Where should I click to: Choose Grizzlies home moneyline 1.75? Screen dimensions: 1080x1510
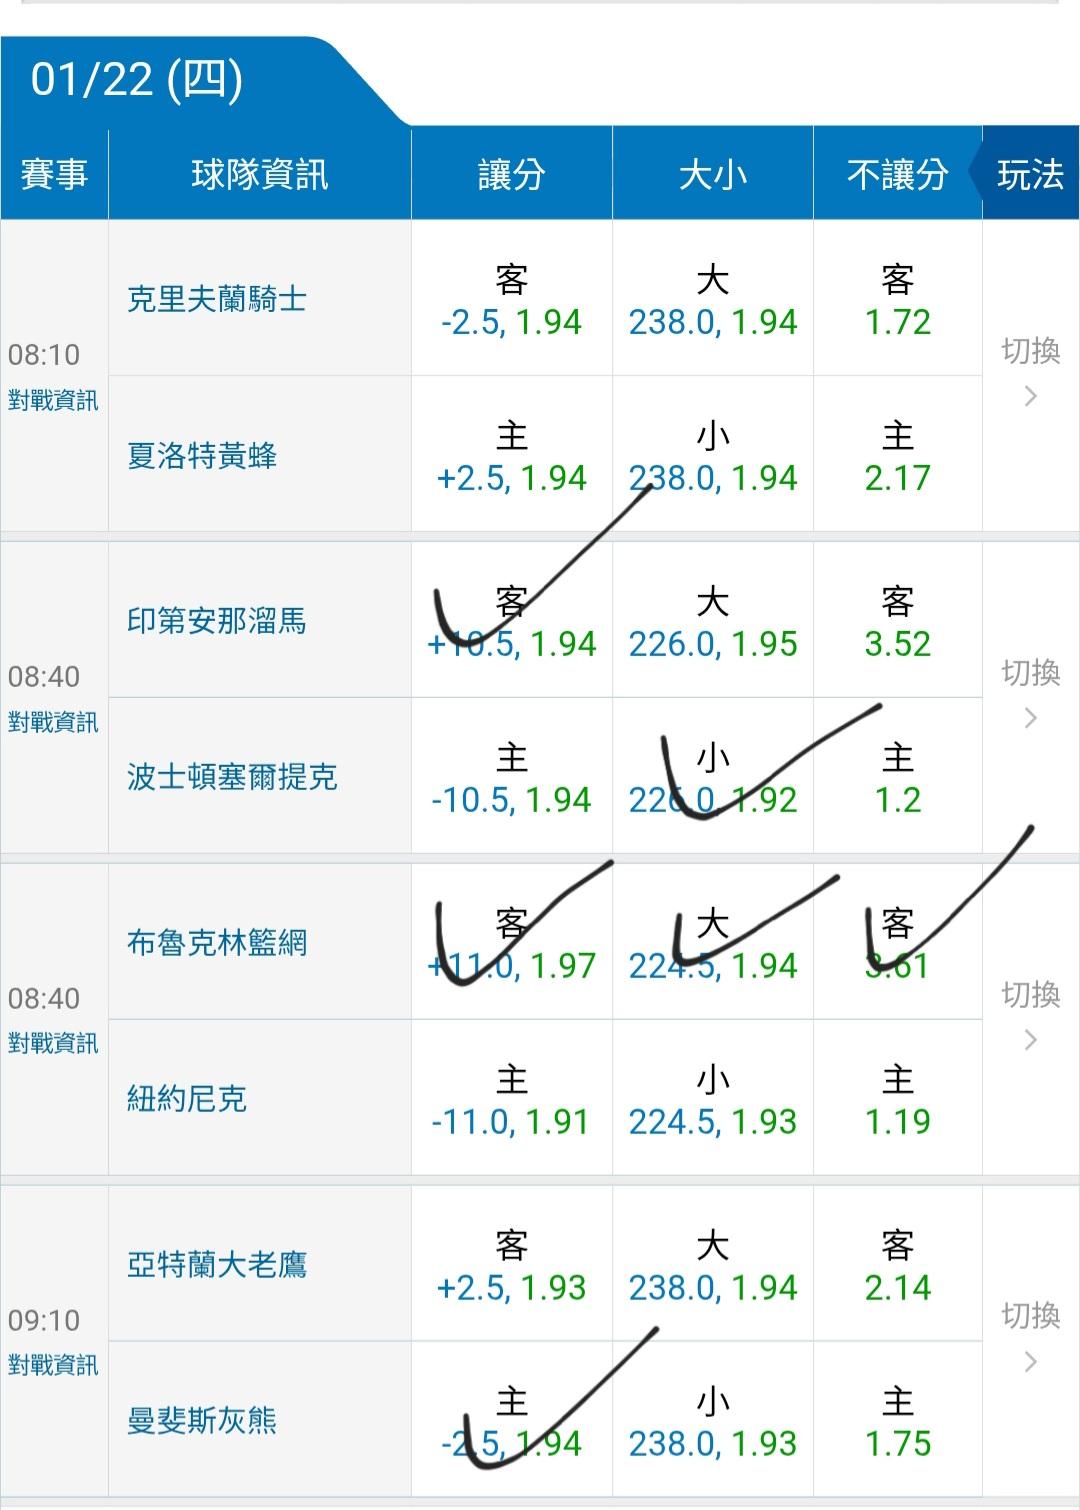[897, 1421]
